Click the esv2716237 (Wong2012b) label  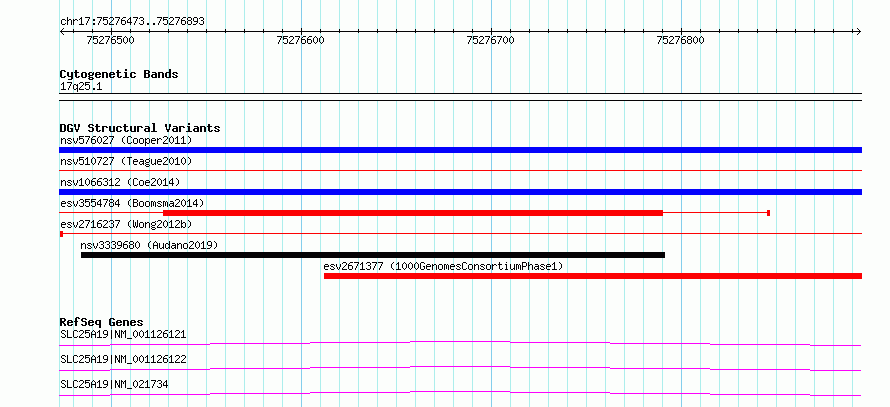[126, 224]
